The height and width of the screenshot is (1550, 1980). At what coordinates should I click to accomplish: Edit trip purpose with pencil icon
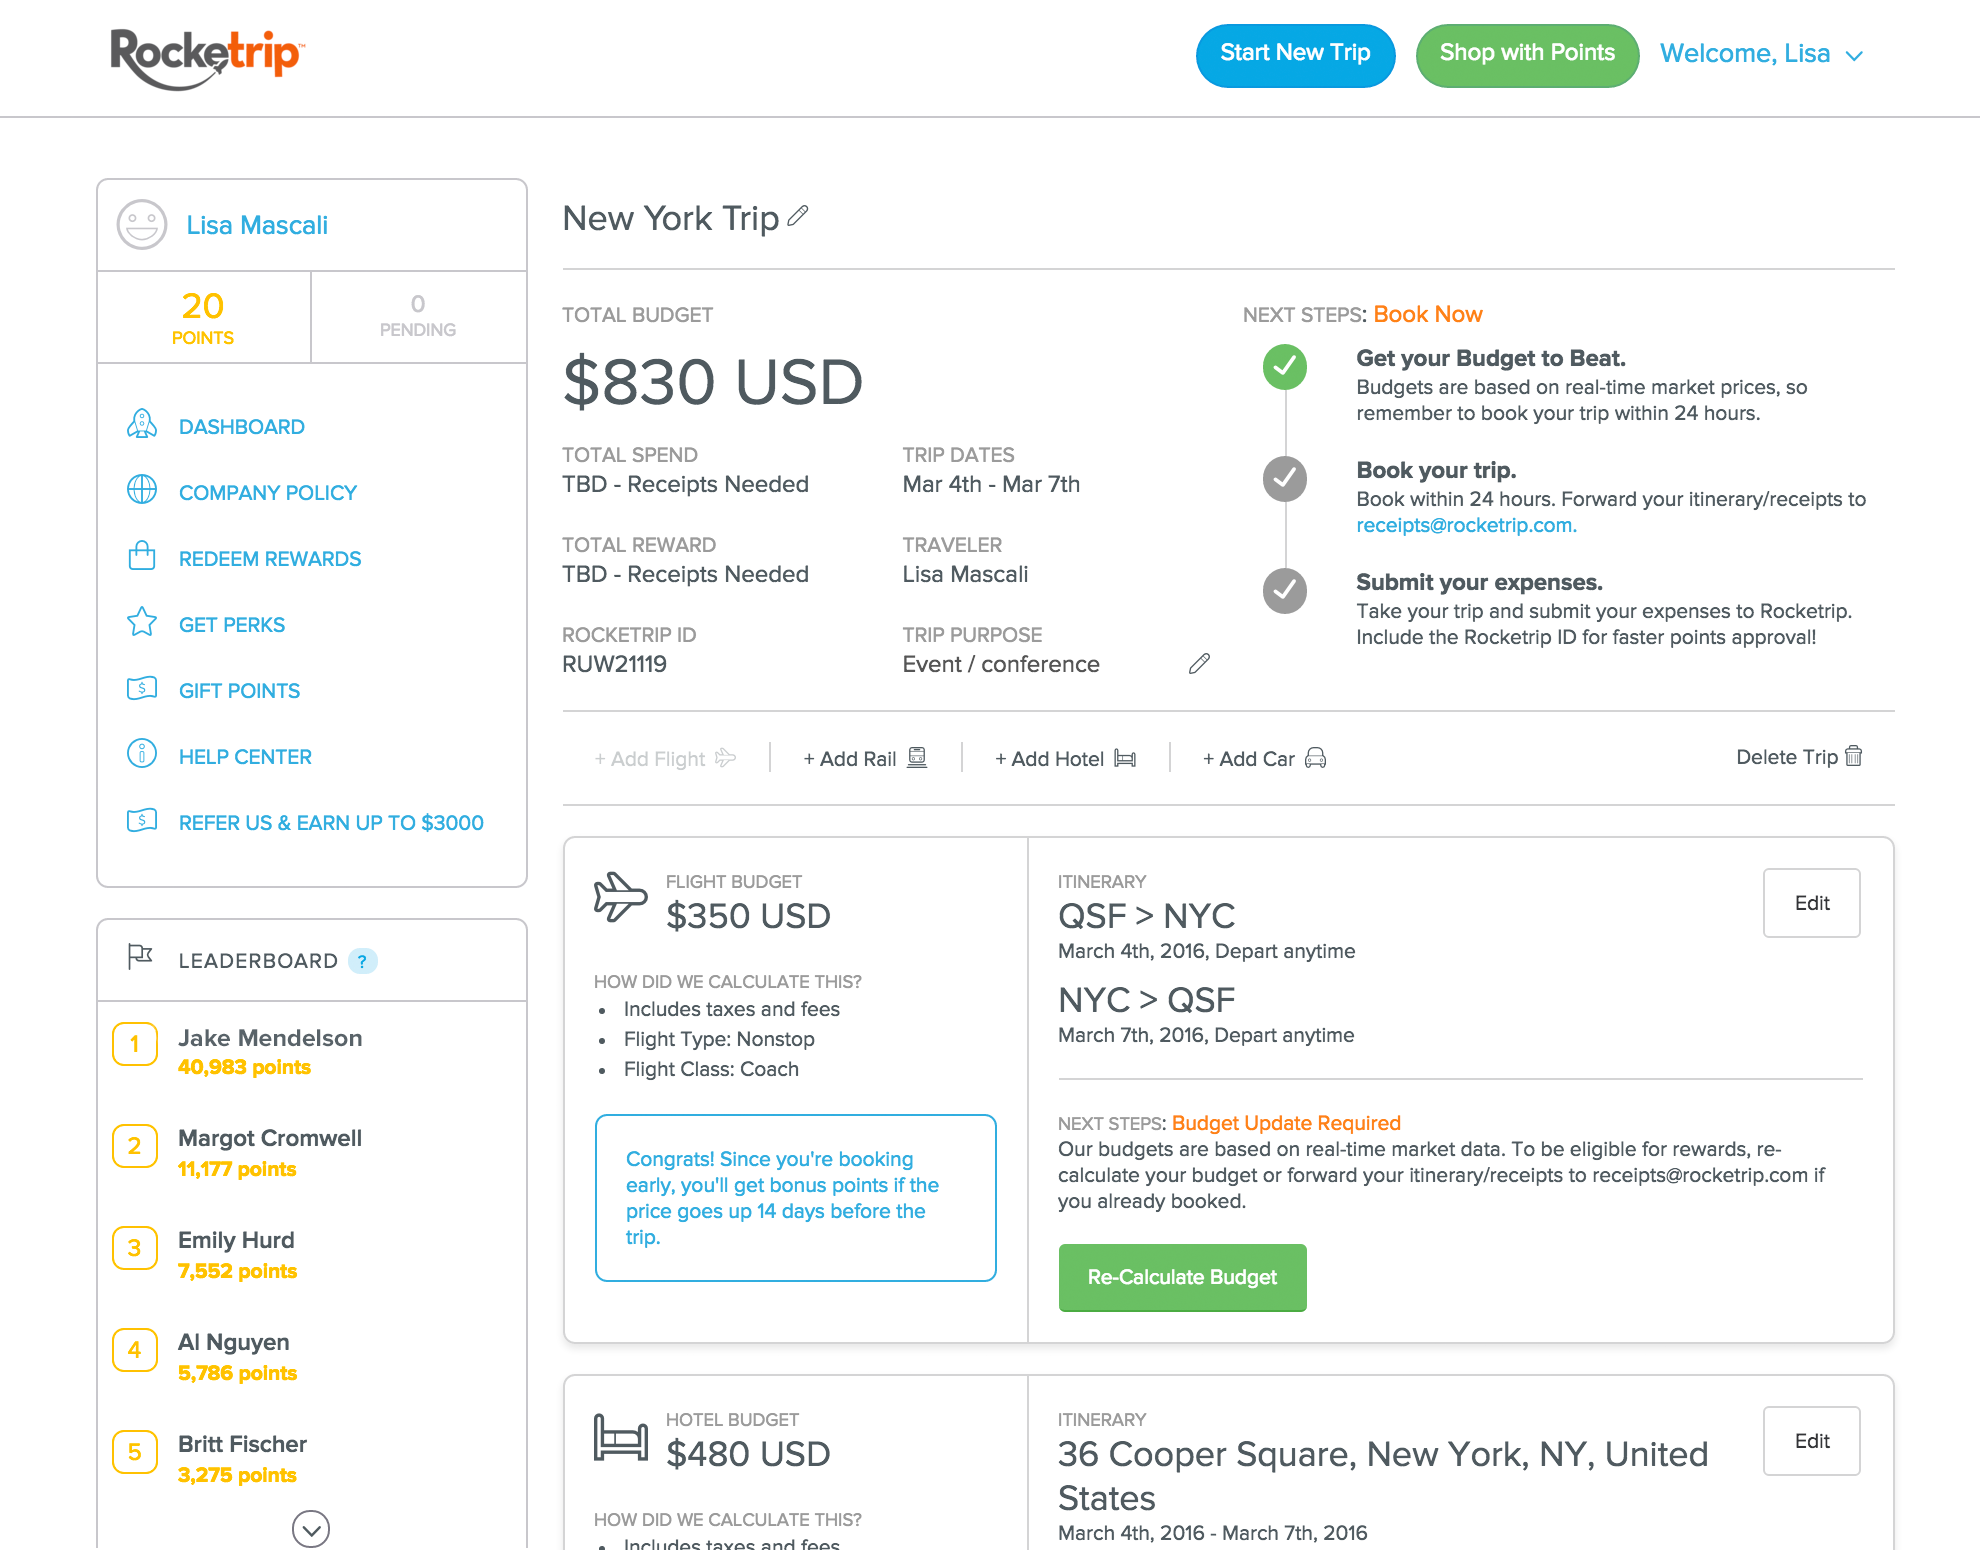point(1199,664)
